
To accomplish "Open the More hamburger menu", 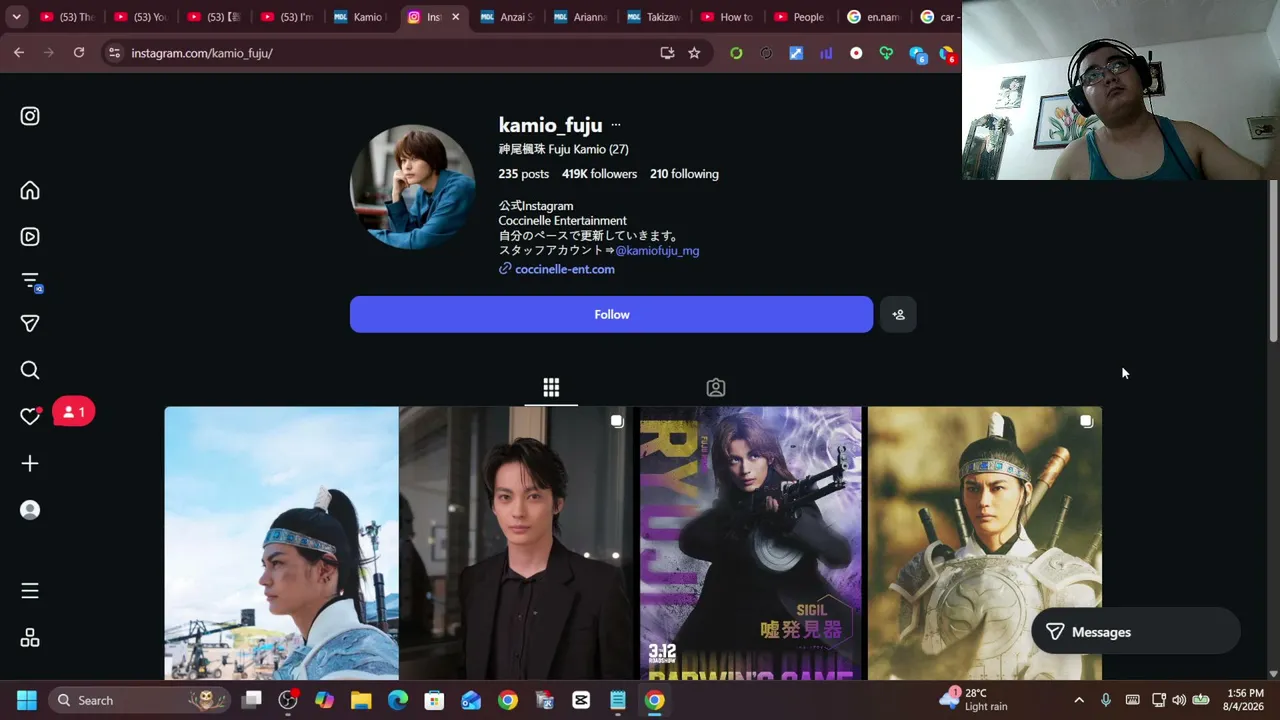I will coord(30,591).
